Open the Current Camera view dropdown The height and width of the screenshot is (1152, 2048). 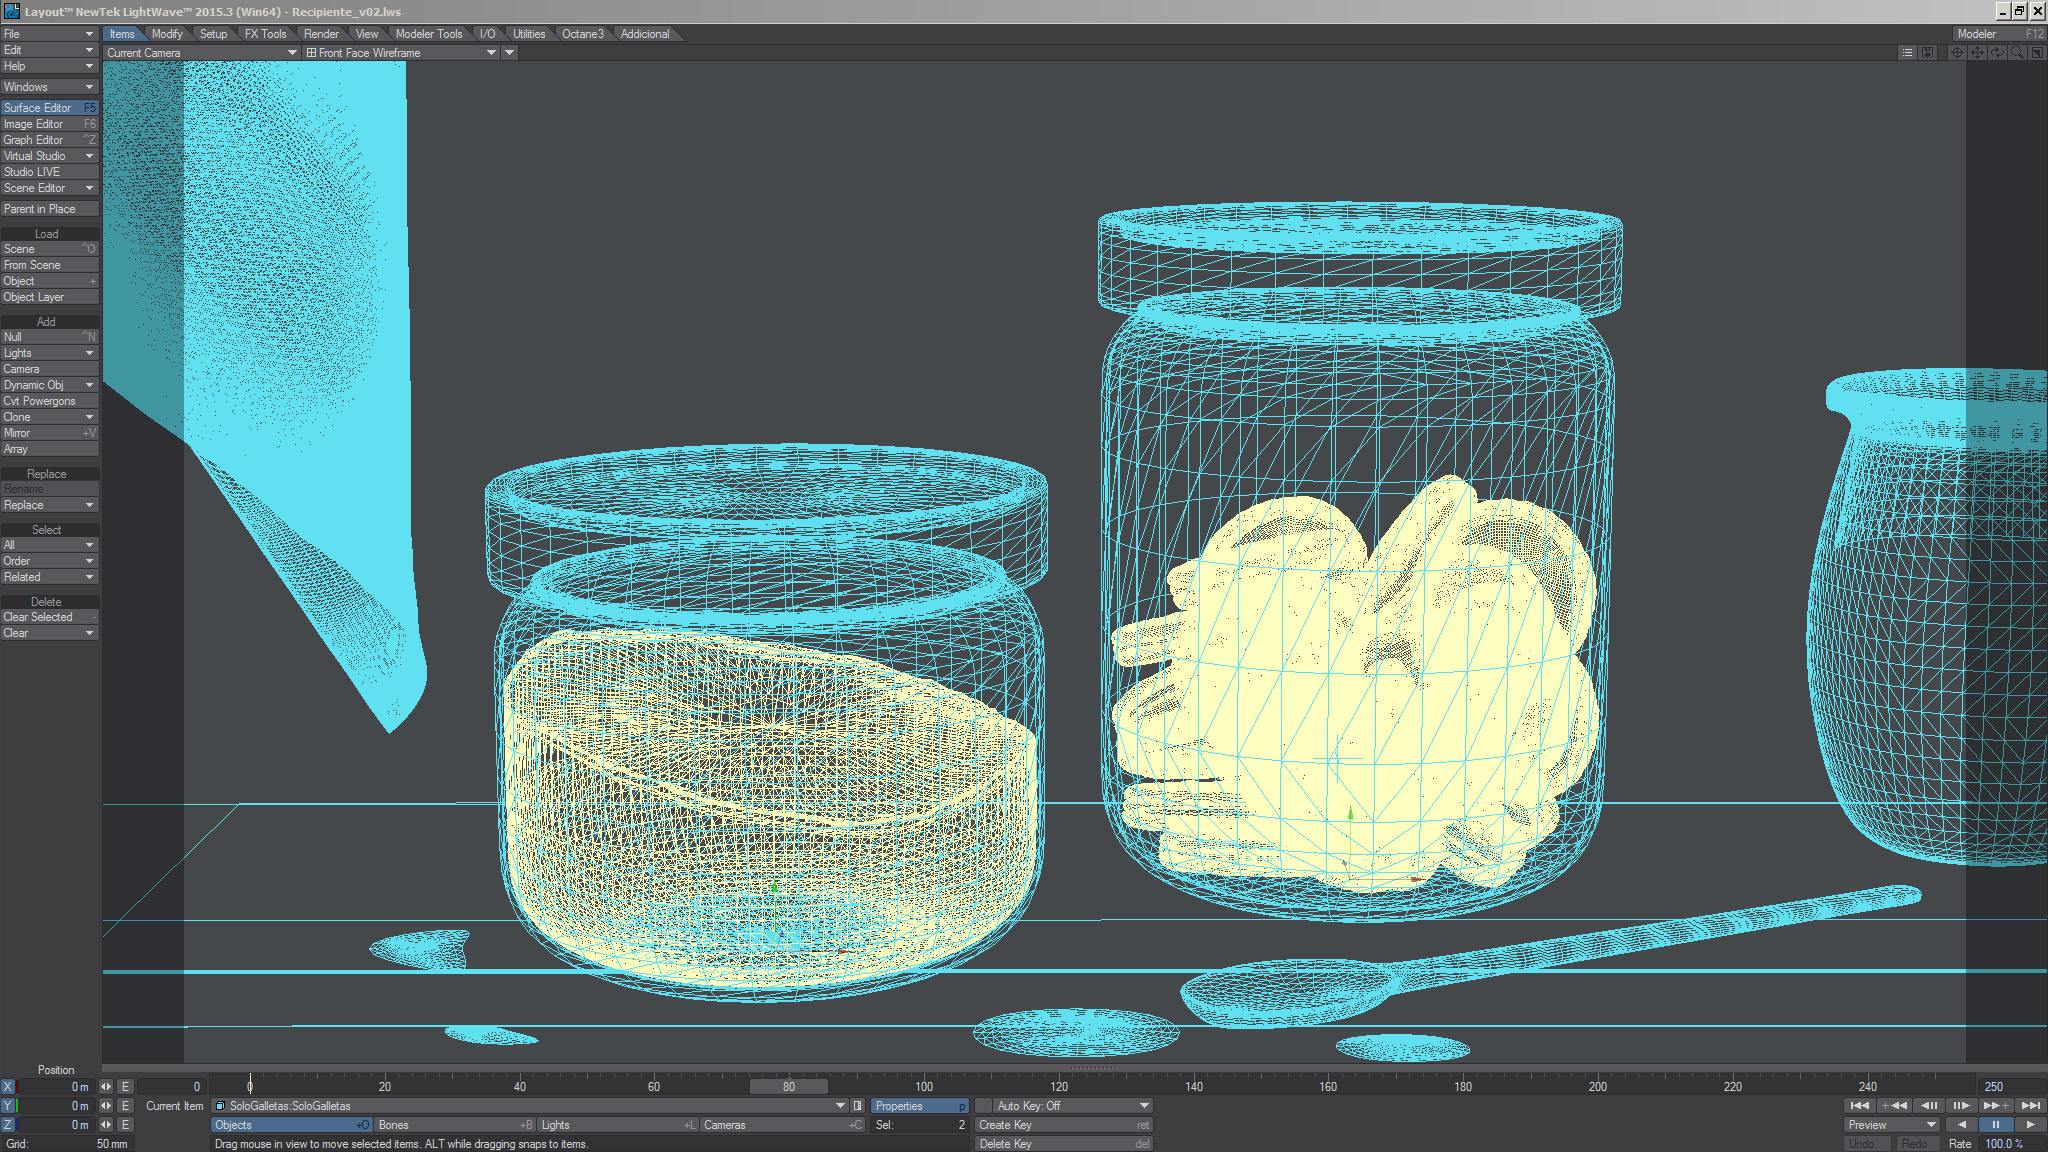click(x=201, y=53)
